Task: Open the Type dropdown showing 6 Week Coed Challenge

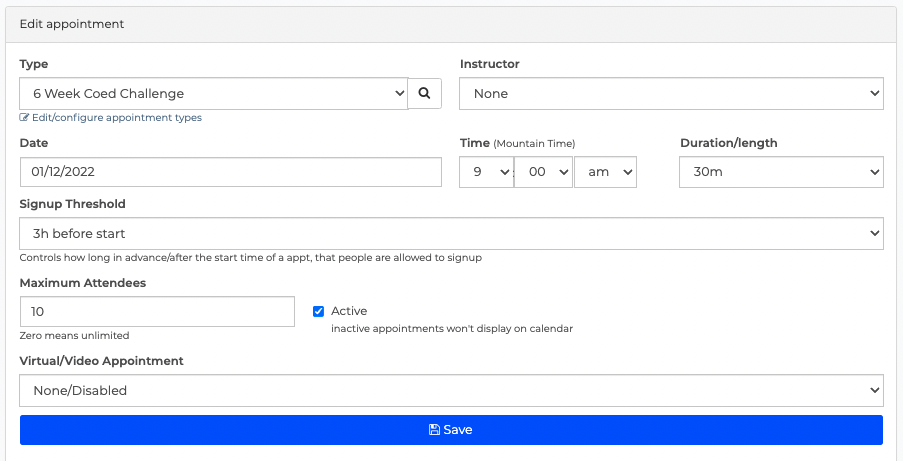Action: (214, 93)
